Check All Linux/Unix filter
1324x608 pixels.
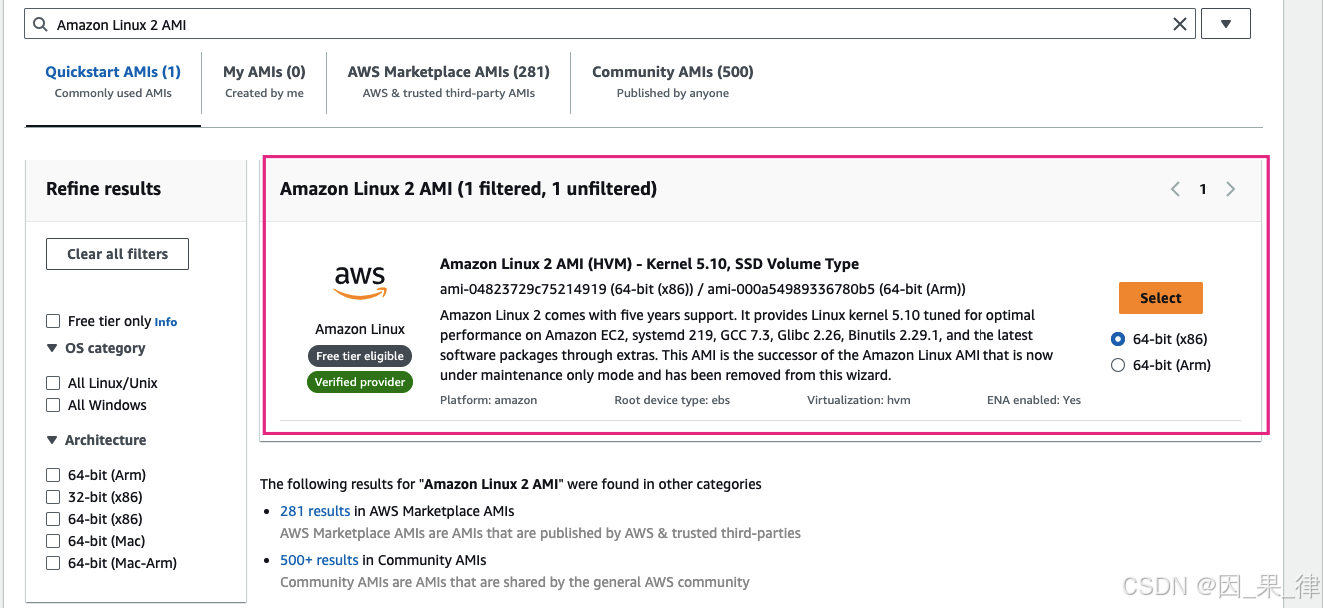pos(53,383)
